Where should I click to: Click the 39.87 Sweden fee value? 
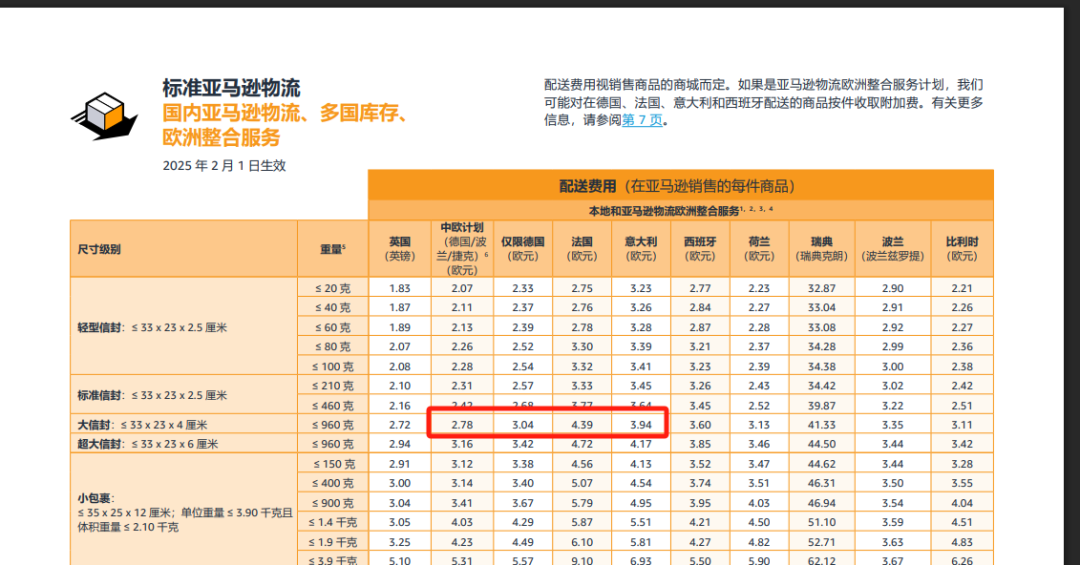822,406
